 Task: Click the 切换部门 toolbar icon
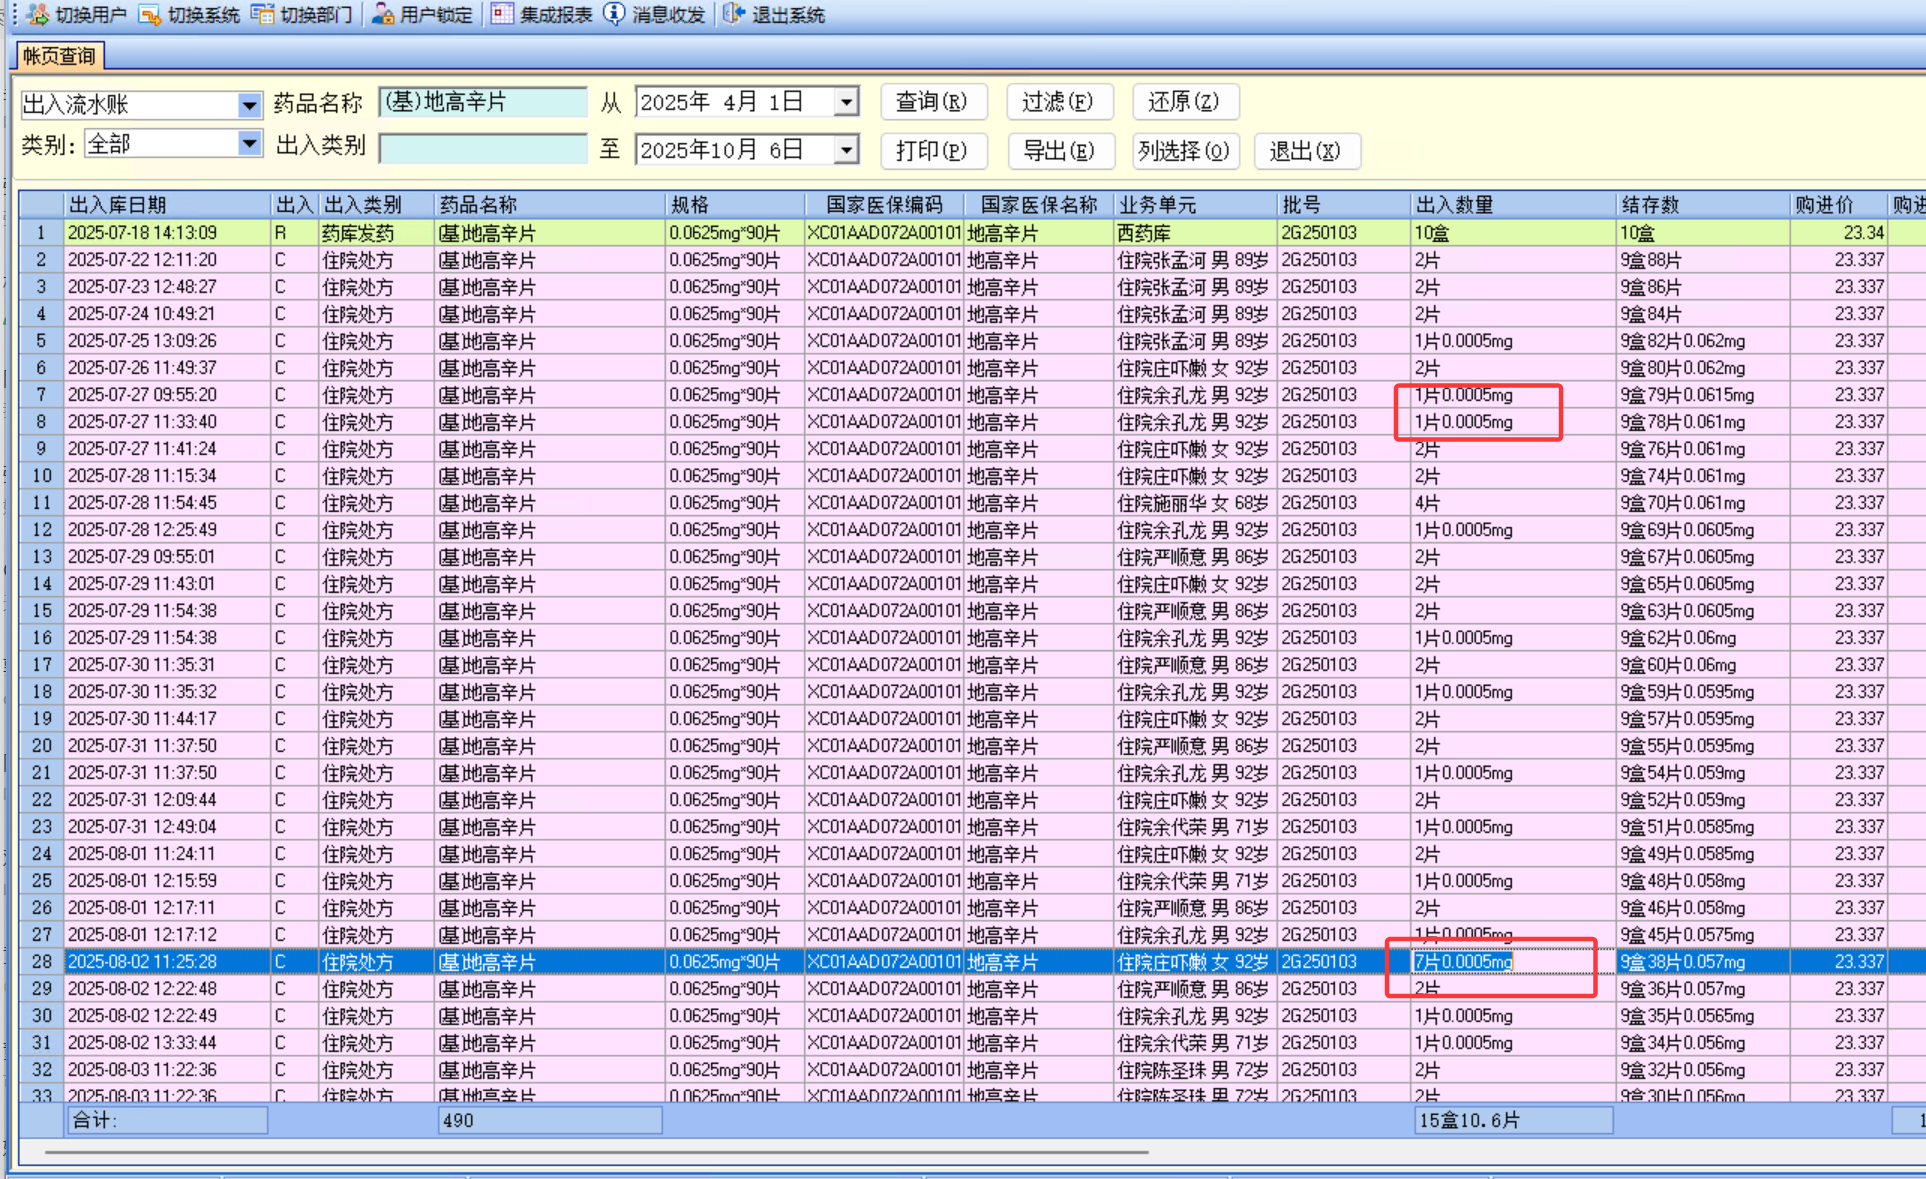pyautogui.click(x=263, y=14)
